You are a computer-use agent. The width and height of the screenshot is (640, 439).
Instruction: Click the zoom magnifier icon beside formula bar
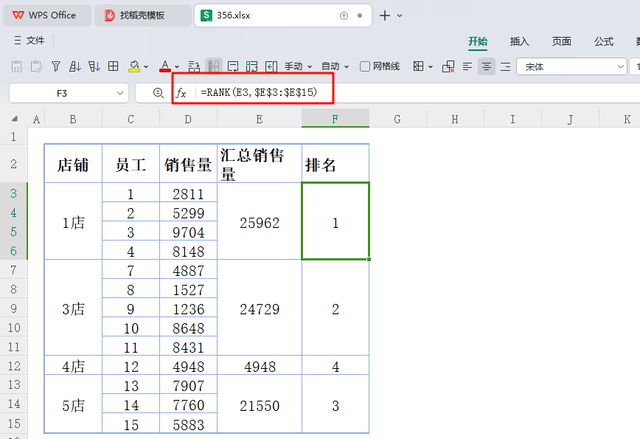pos(158,93)
